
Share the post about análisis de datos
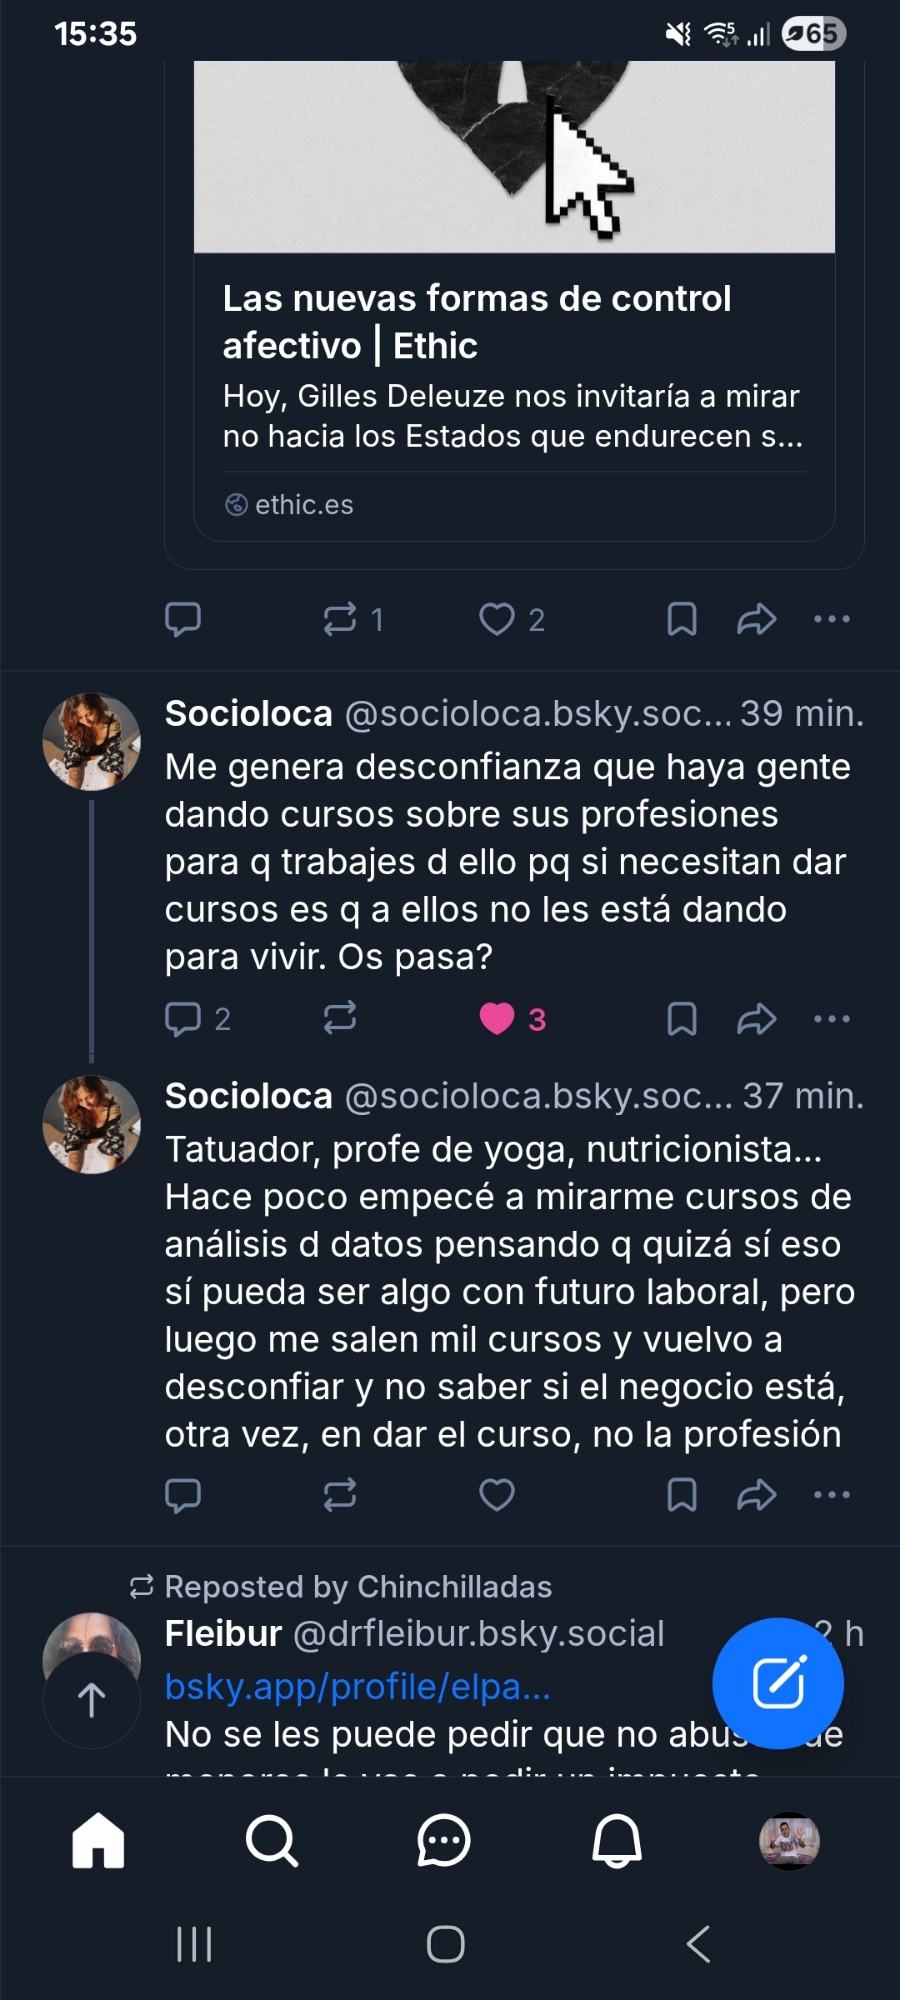[x=756, y=1495]
